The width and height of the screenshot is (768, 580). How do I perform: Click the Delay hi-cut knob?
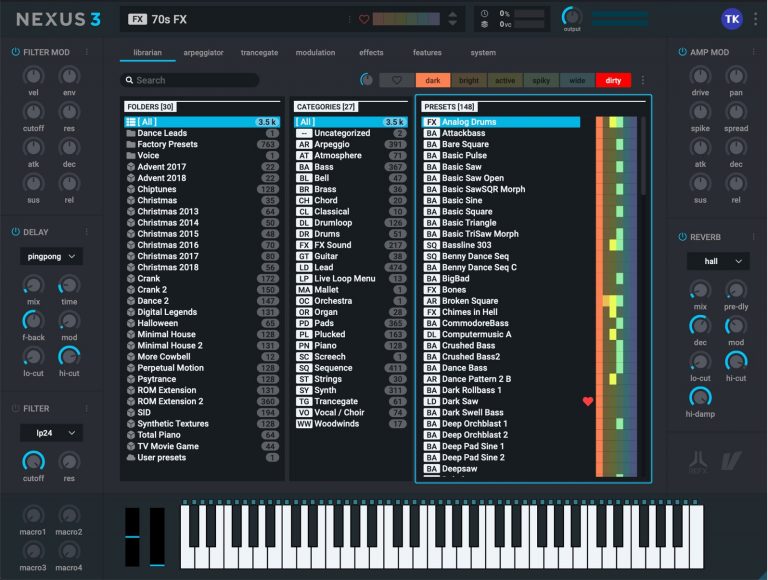(x=69, y=356)
